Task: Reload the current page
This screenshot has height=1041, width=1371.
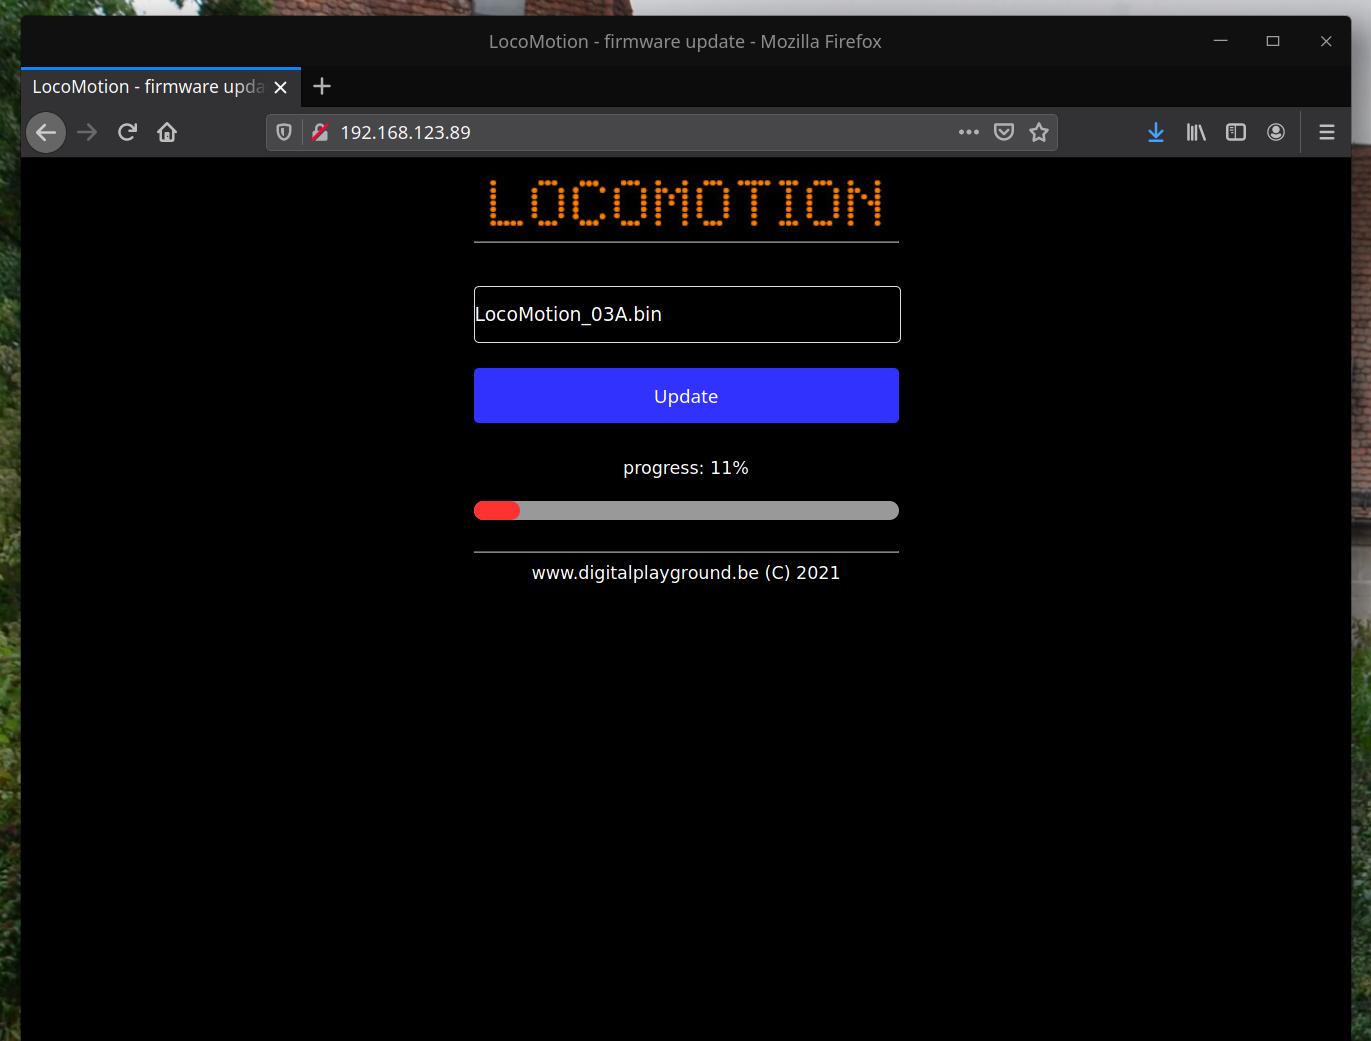Action: click(127, 132)
